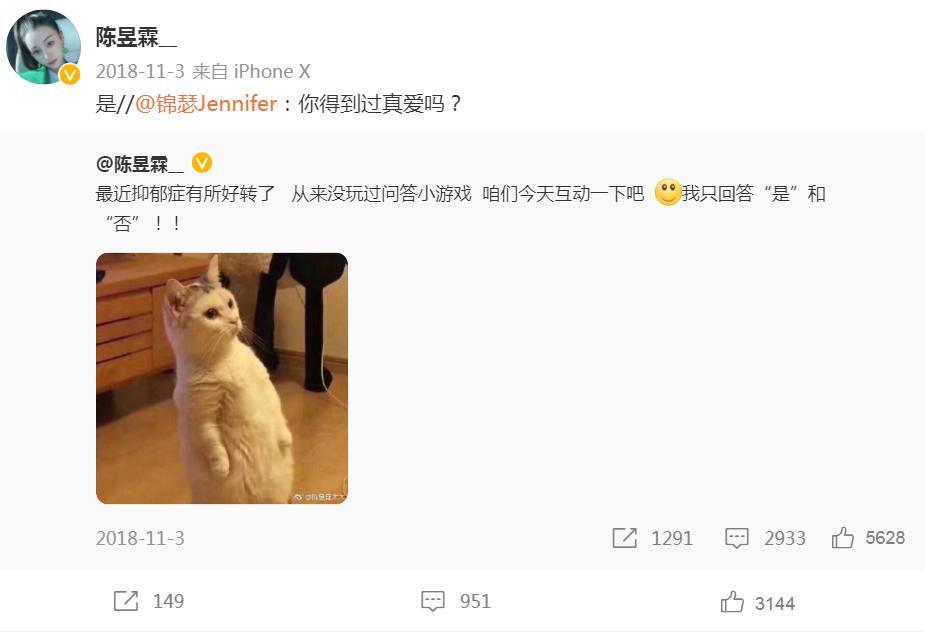Click the 来自 iPhone X source label
Screen dimensions: 925x632
coord(251,71)
